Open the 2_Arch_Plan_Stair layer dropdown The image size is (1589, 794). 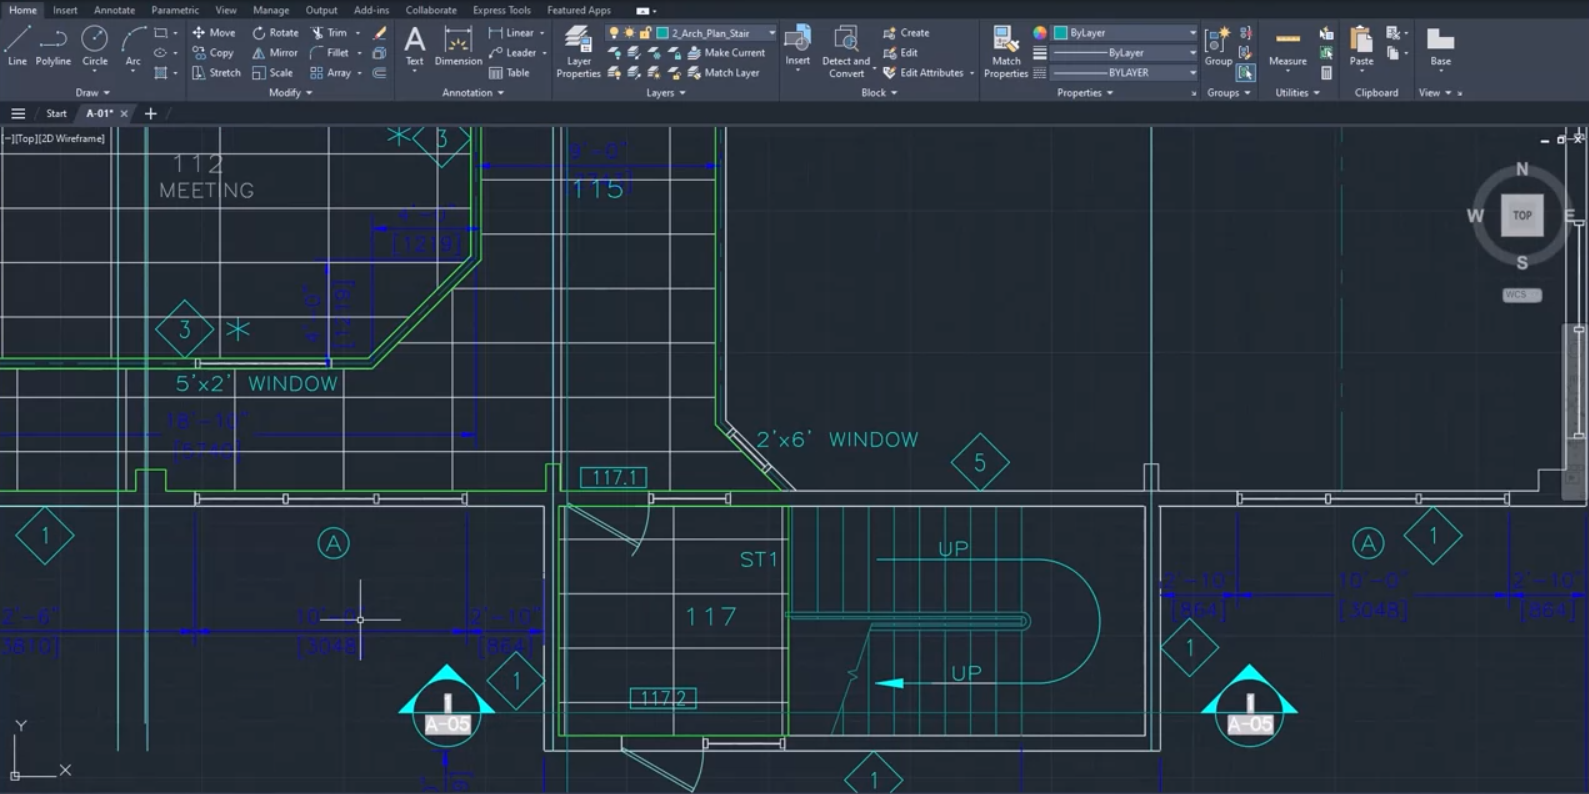coord(771,33)
